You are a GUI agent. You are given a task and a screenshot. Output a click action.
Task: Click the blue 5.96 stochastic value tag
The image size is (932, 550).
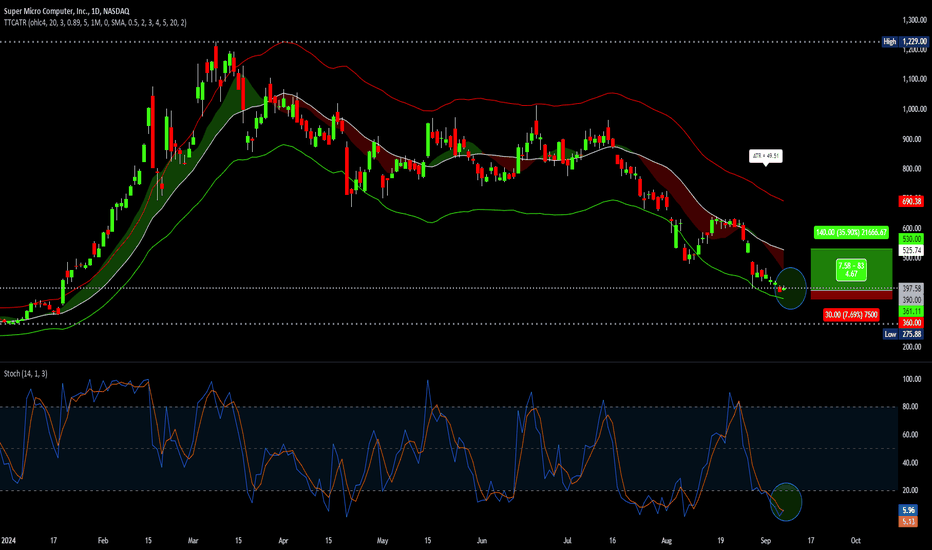coord(908,510)
